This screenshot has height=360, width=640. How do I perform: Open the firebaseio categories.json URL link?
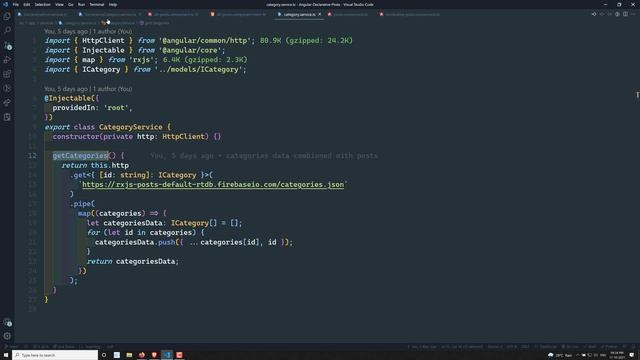point(213,184)
